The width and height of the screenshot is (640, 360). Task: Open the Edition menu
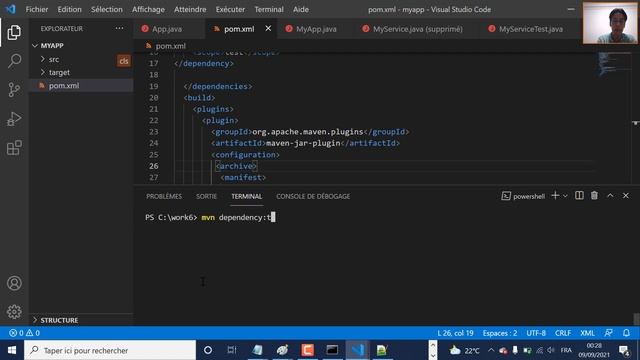(x=69, y=9)
